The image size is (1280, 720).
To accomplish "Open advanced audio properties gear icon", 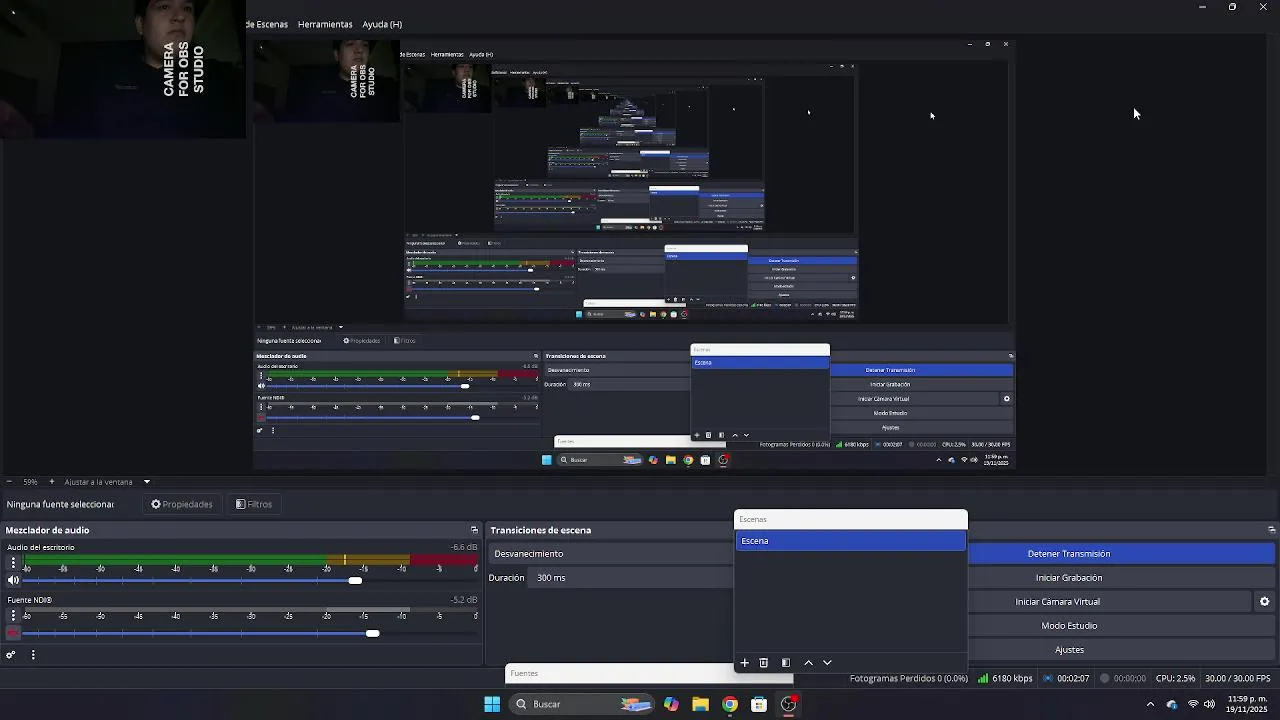I will point(11,655).
